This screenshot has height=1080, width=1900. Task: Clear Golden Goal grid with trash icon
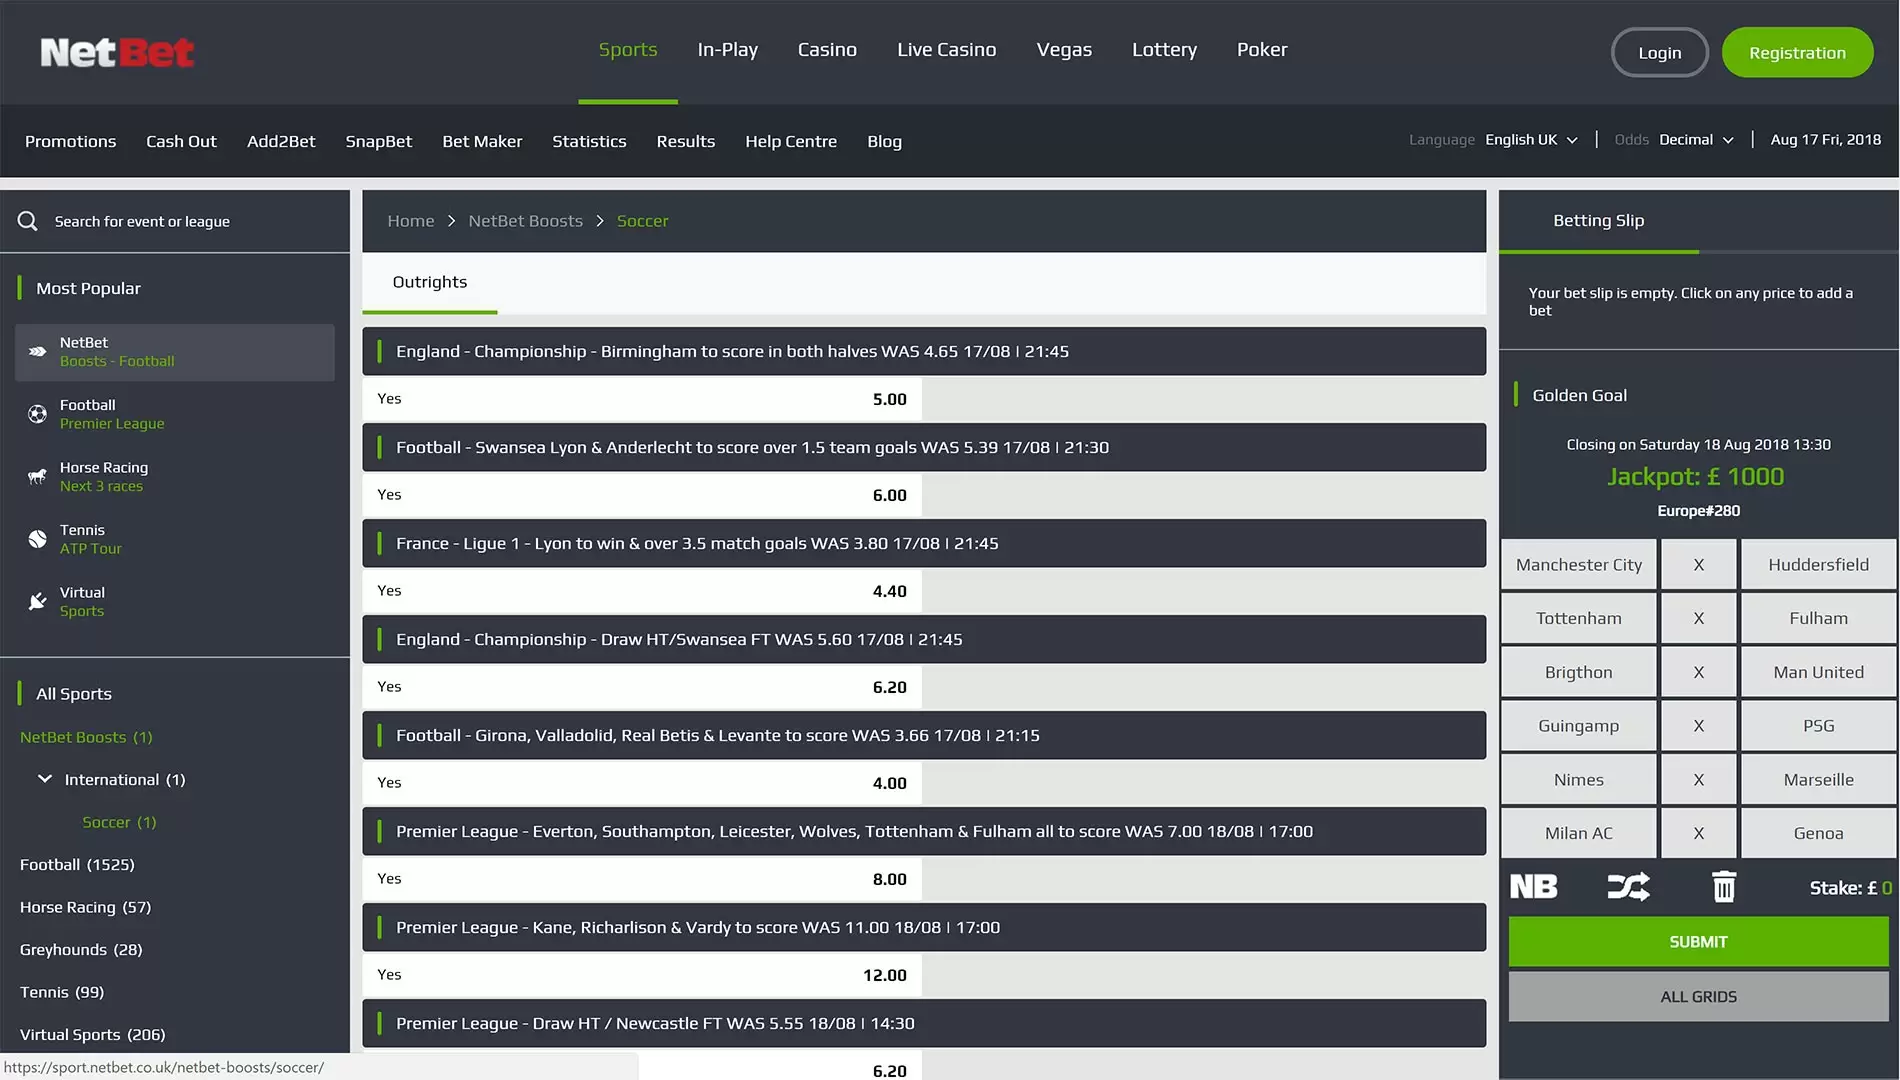point(1724,887)
